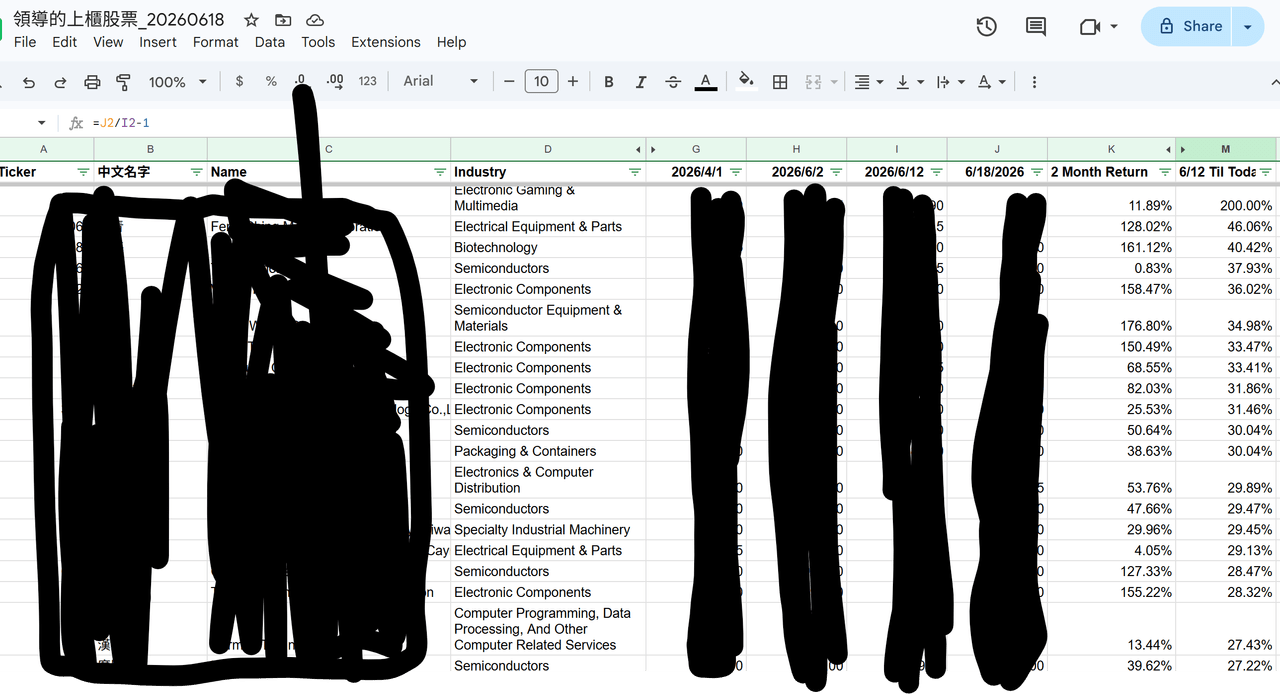Select column D header
The width and height of the screenshot is (1280, 694).
click(547, 150)
